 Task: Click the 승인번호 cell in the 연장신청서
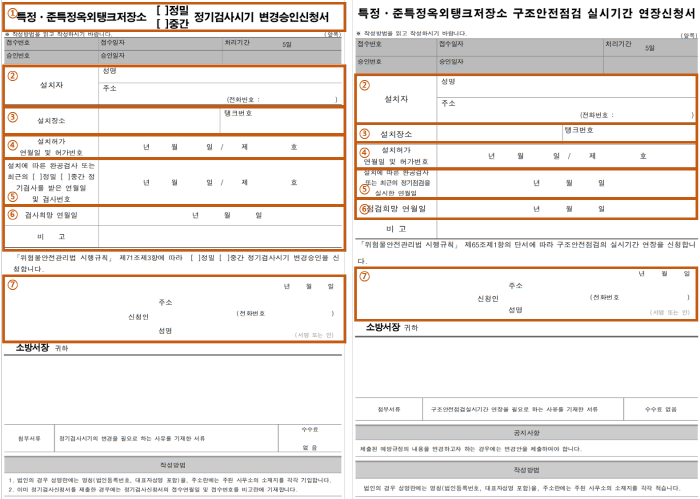click(x=396, y=65)
